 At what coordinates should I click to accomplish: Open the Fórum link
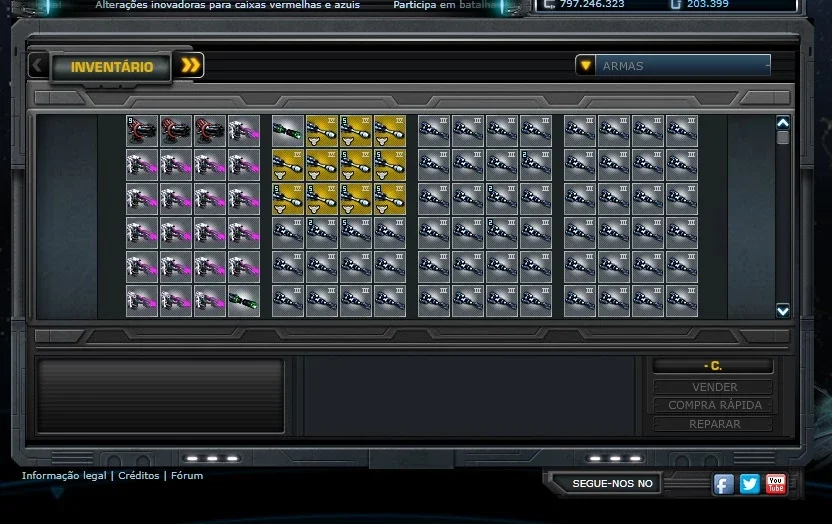pos(187,476)
